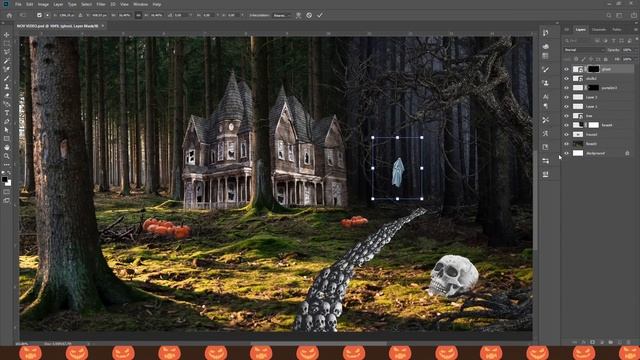This screenshot has width=640, height=360.
Task: Click the Home icon in options bar
Action: pyautogui.click(x=9, y=15)
